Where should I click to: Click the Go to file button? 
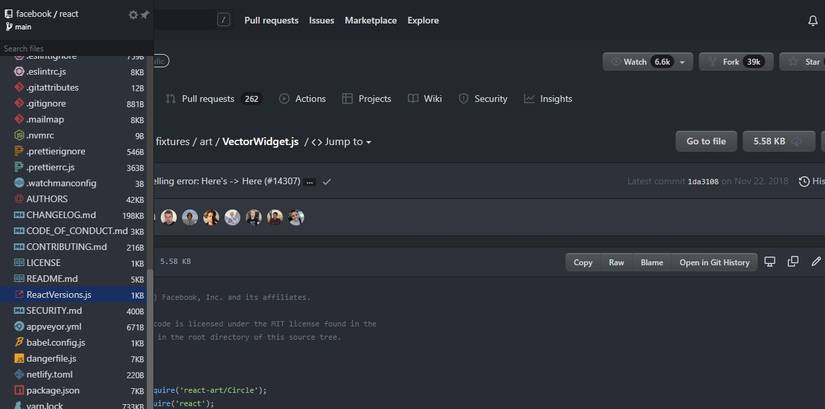[x=706, y=141]
